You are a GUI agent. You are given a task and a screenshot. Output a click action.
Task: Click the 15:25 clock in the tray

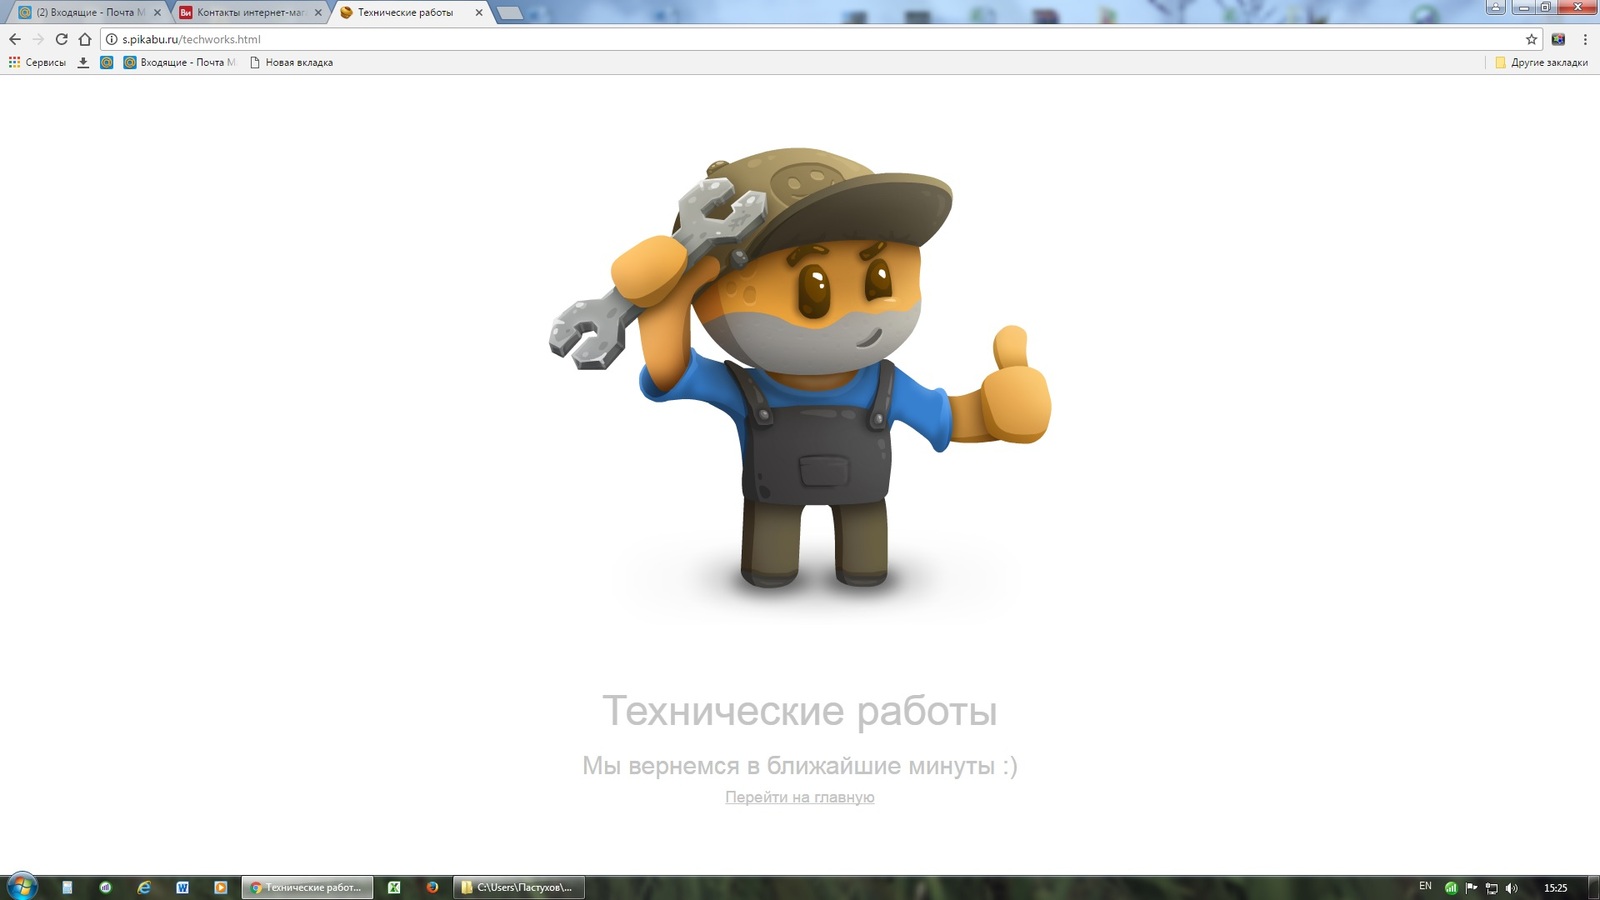(1556, 887)
